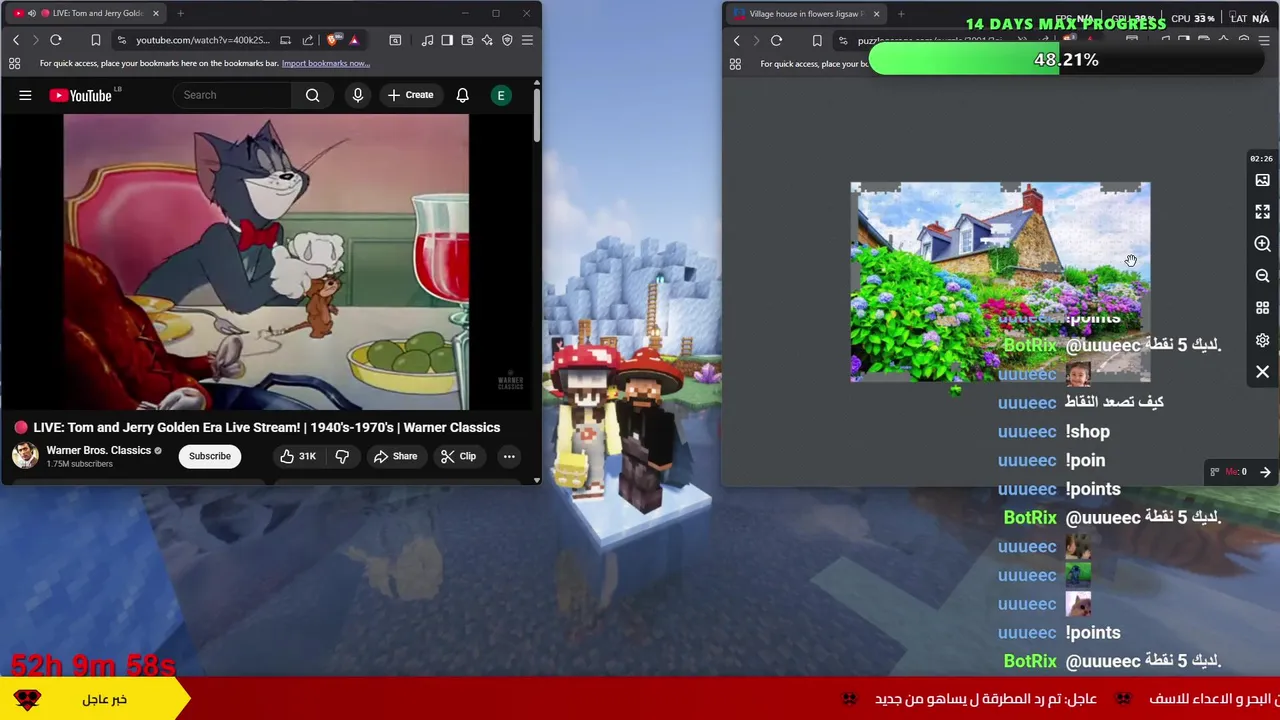Expand more actions three-dot menu under video

(x=509, y=456)
